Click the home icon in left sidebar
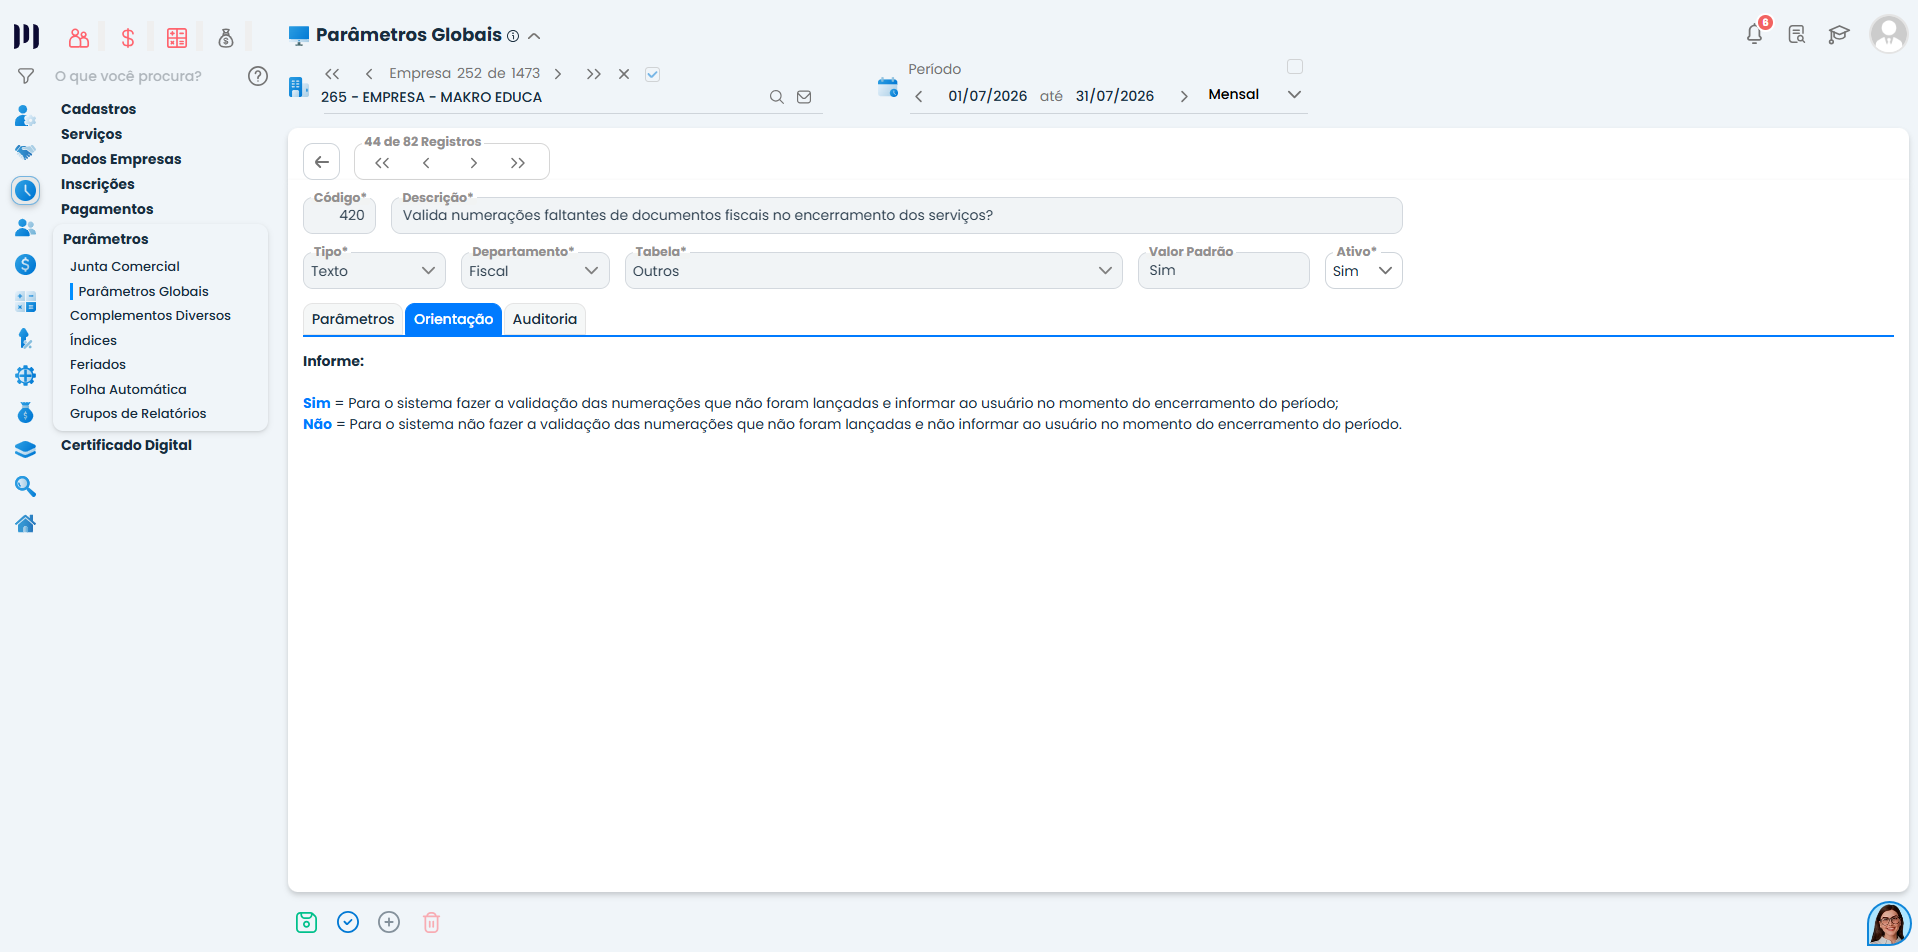The image size is (1918, 952). 26,523
